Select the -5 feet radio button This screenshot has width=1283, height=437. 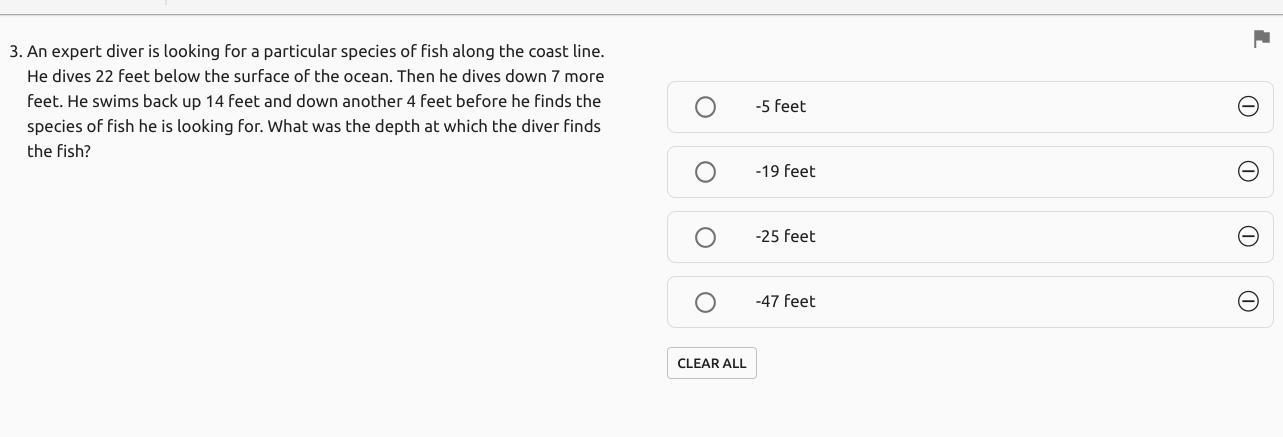point(705,107)
